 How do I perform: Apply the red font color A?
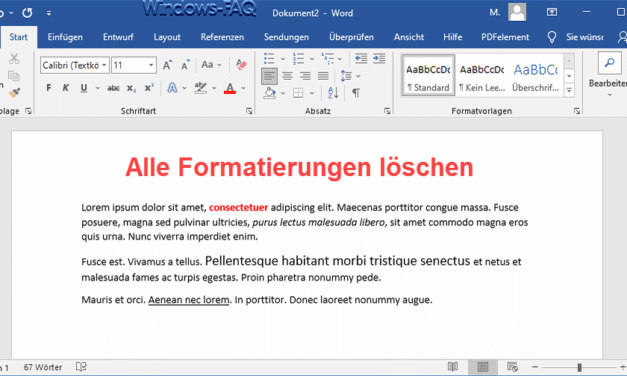pyautogui.click(x=230, y=88)
